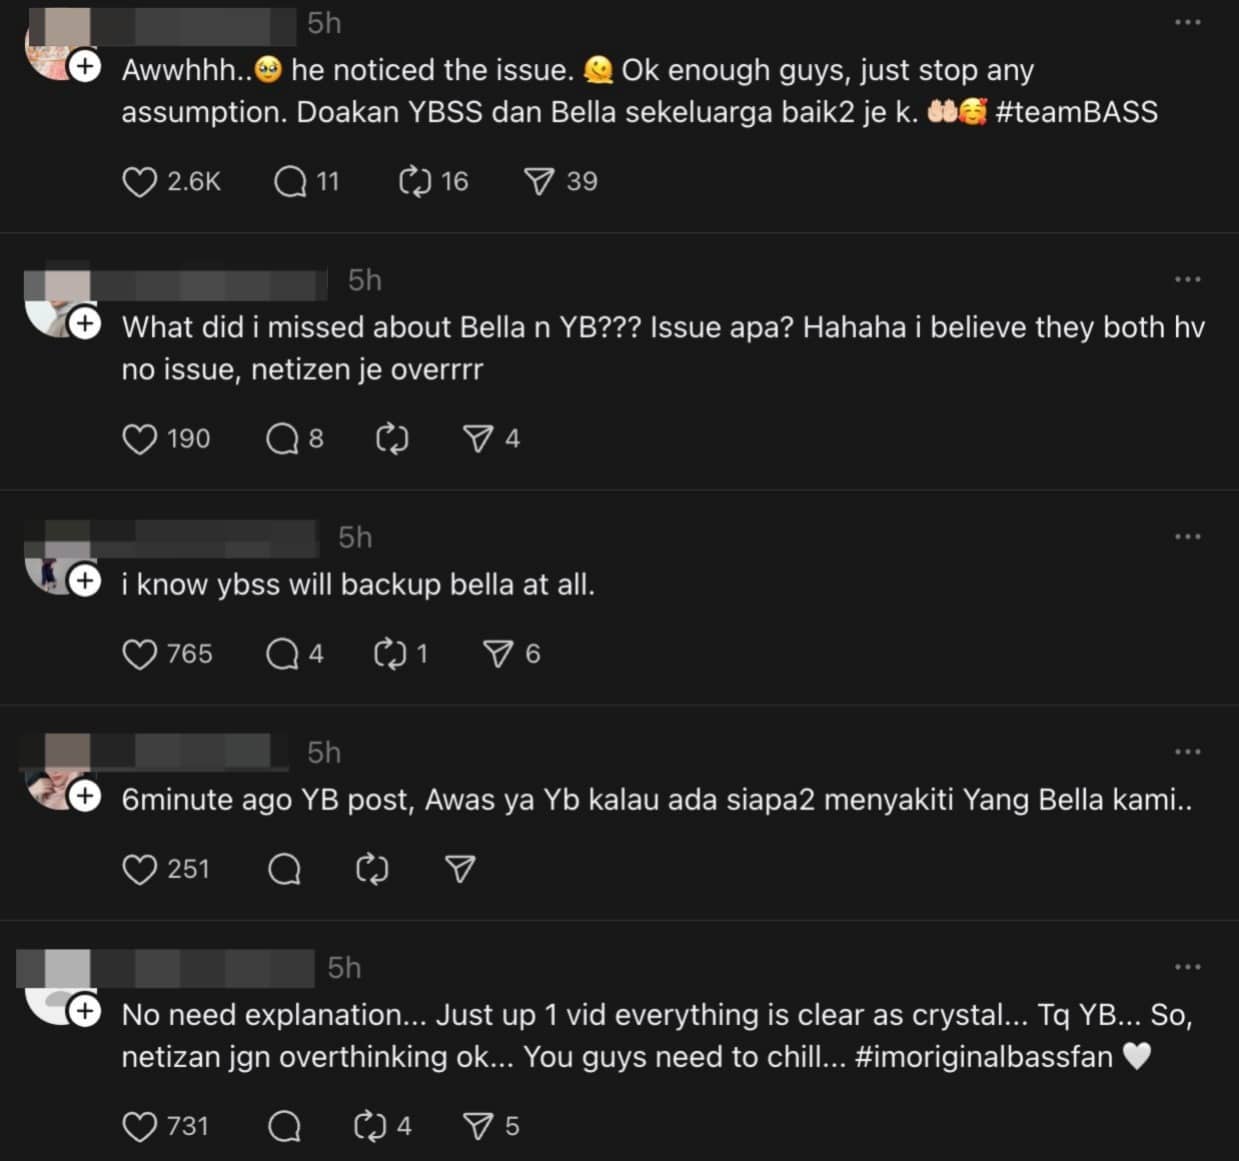Follow the author of "No need explanation" post
The width and height of the screenshot is (1239, 1161).
tap(85, 1011)
